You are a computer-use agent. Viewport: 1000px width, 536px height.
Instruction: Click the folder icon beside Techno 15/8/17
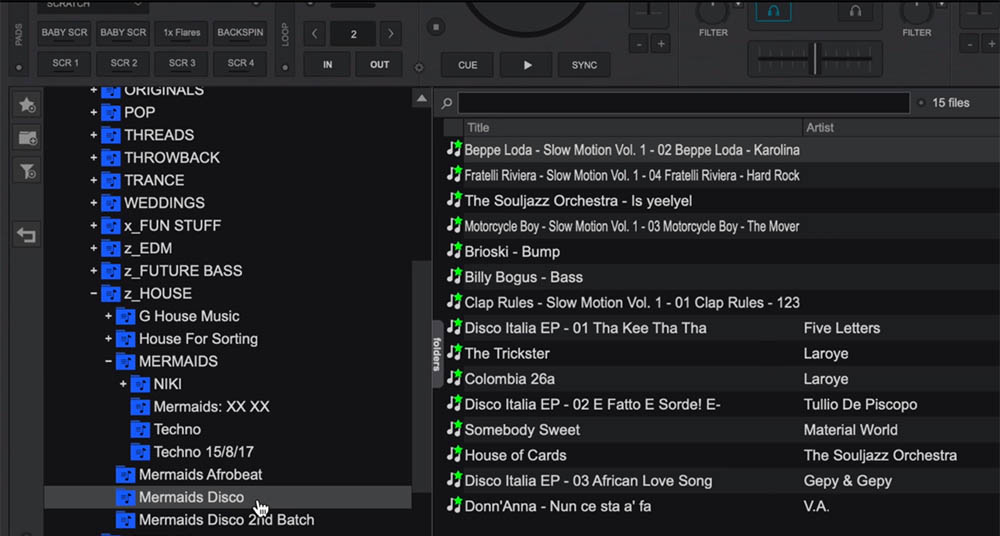pos(140,452)
